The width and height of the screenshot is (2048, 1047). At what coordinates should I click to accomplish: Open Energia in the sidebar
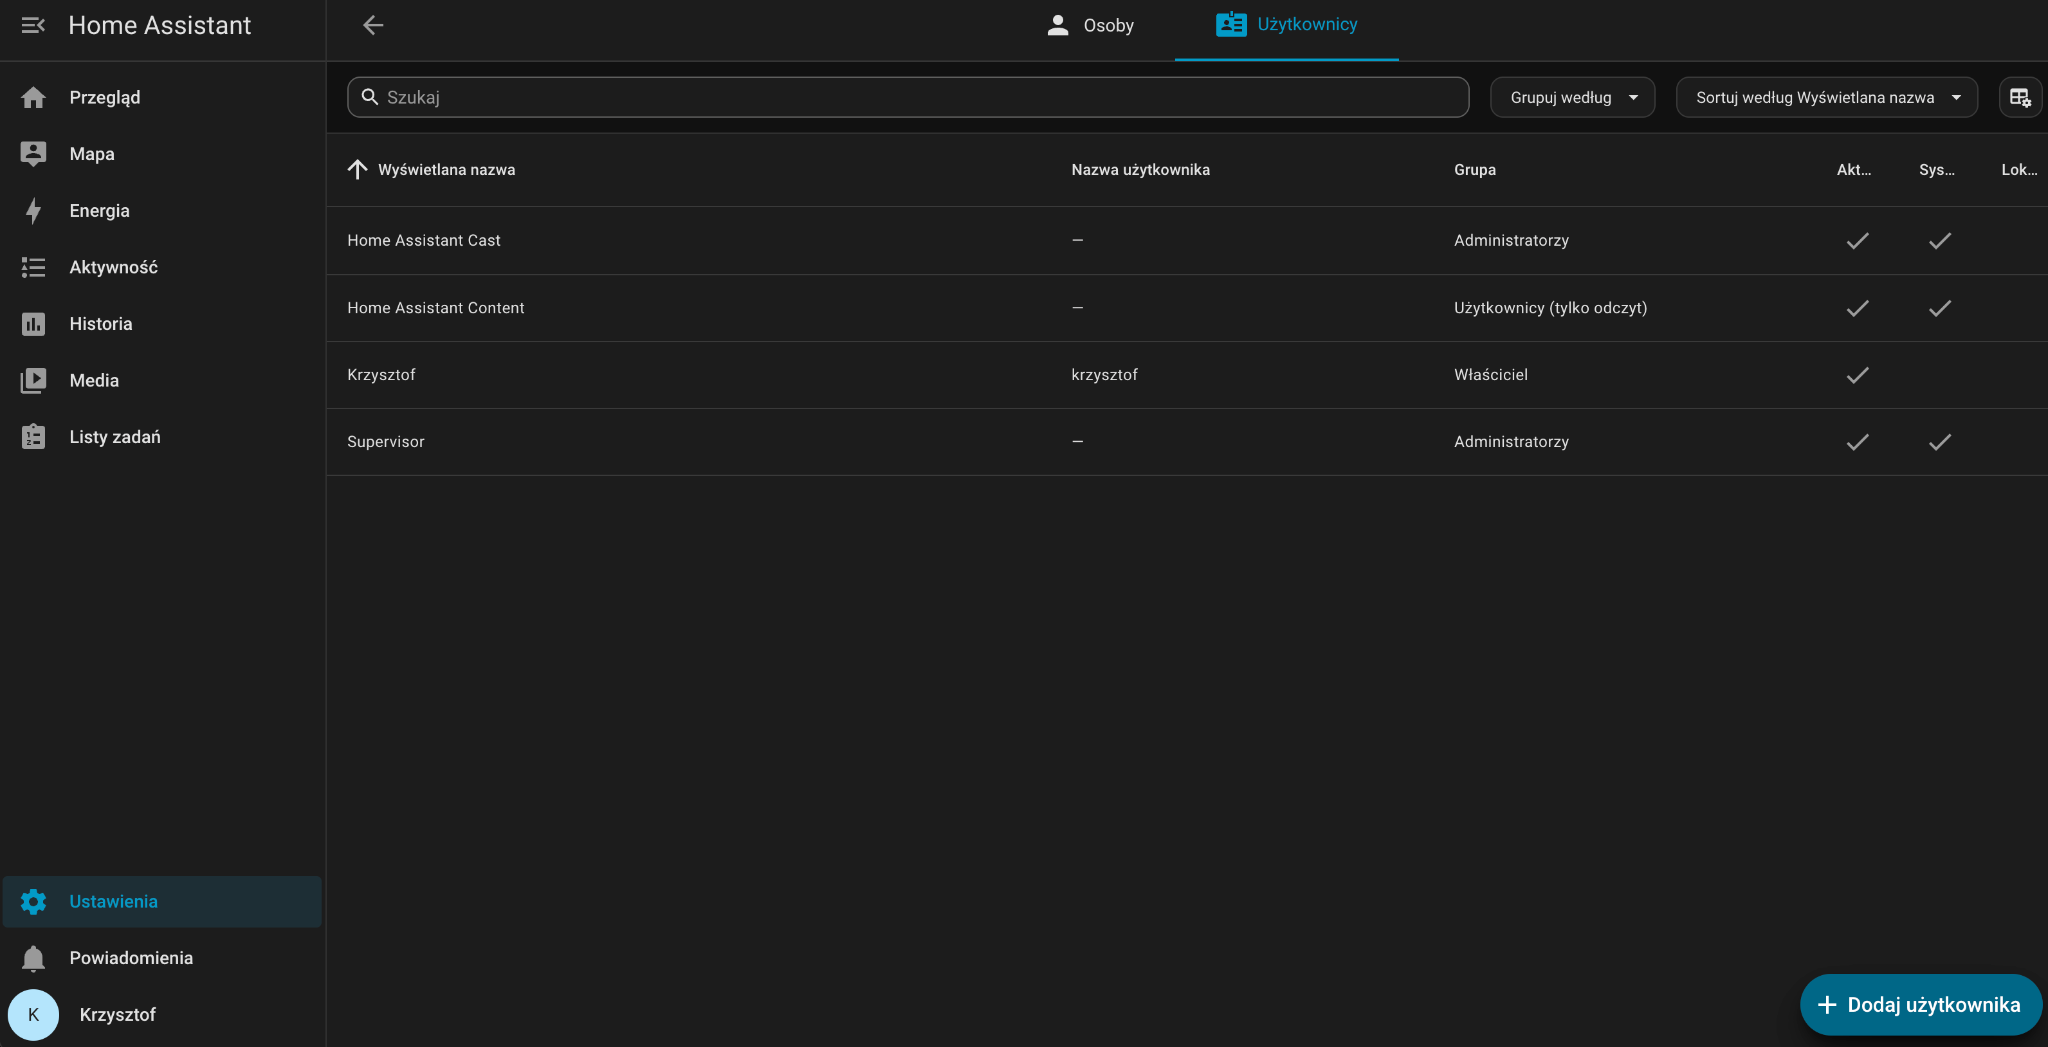[162, 211]
